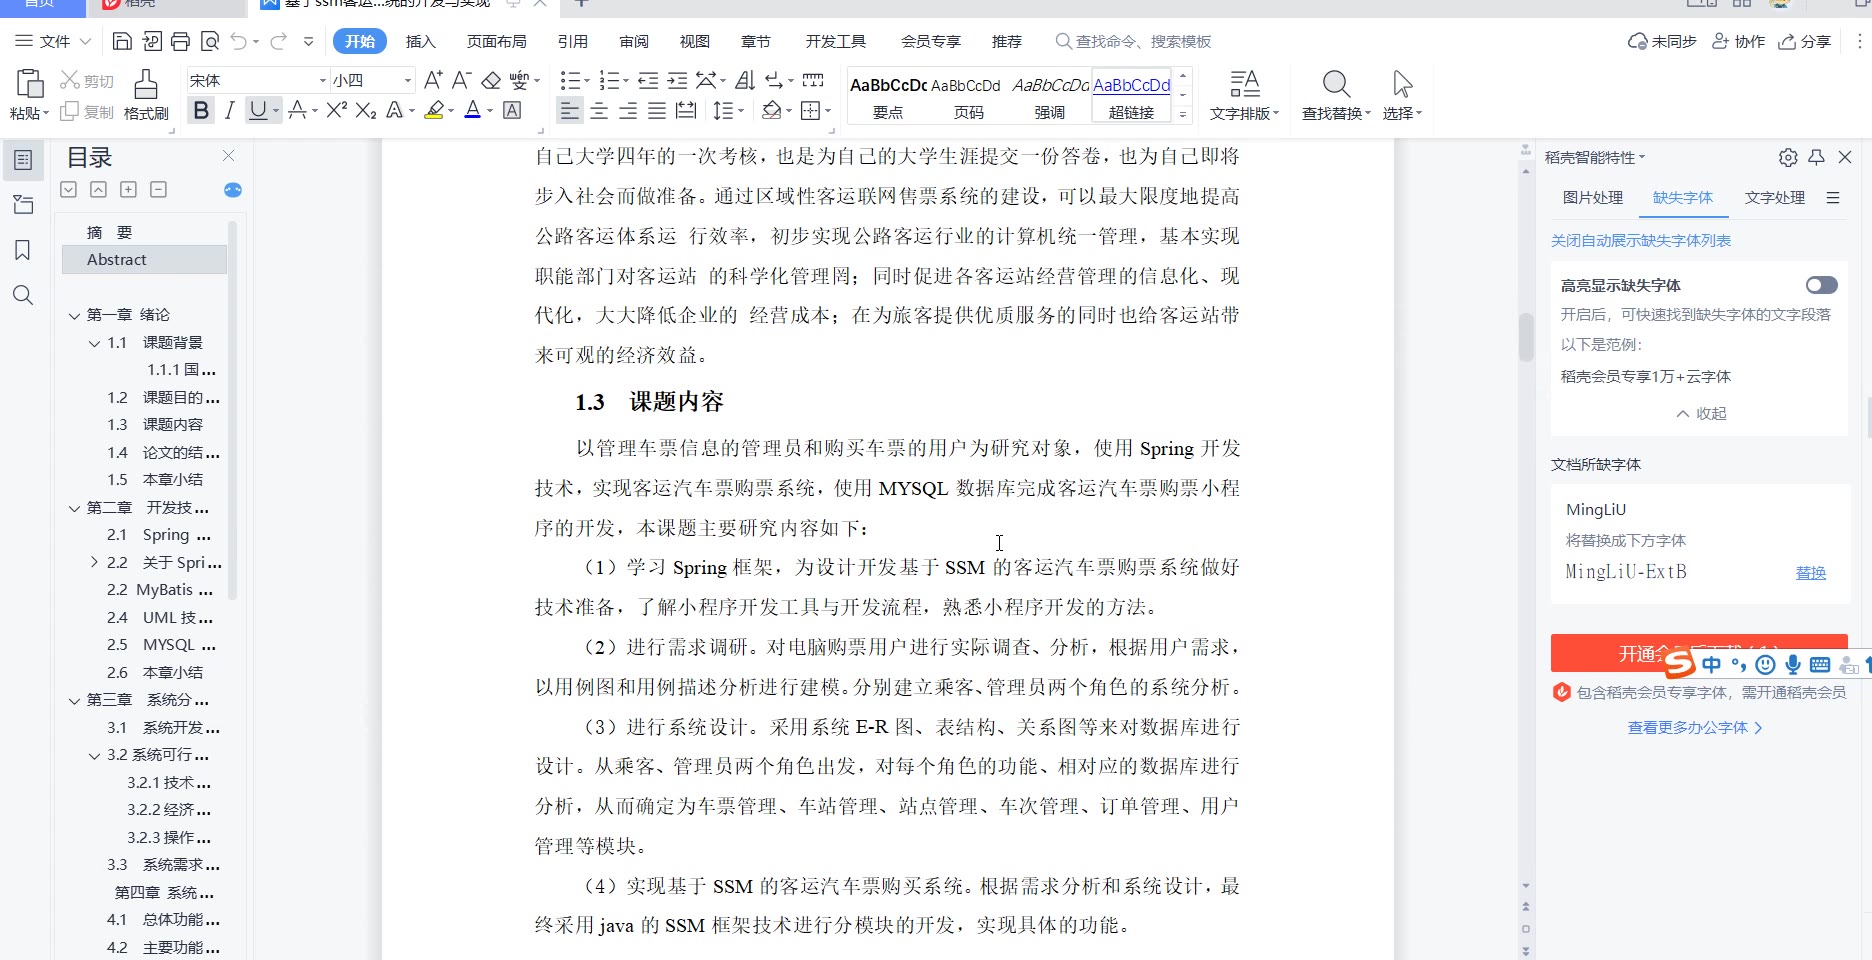Toggle Justify paragraph alignment
The width and height of the screenshot is (1872, 960).
point(657,110)
